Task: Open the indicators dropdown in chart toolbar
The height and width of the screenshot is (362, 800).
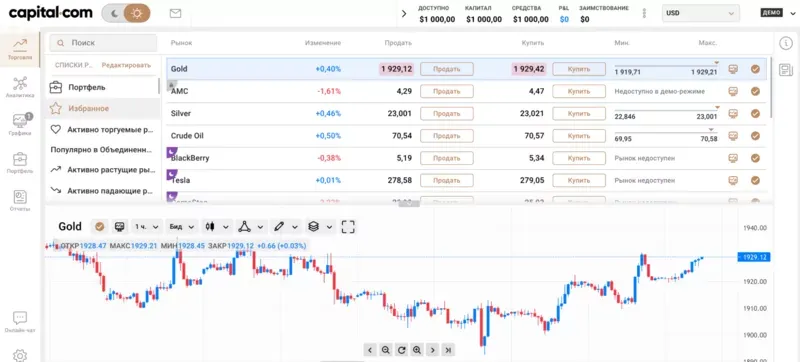Action: pos(252,226)
